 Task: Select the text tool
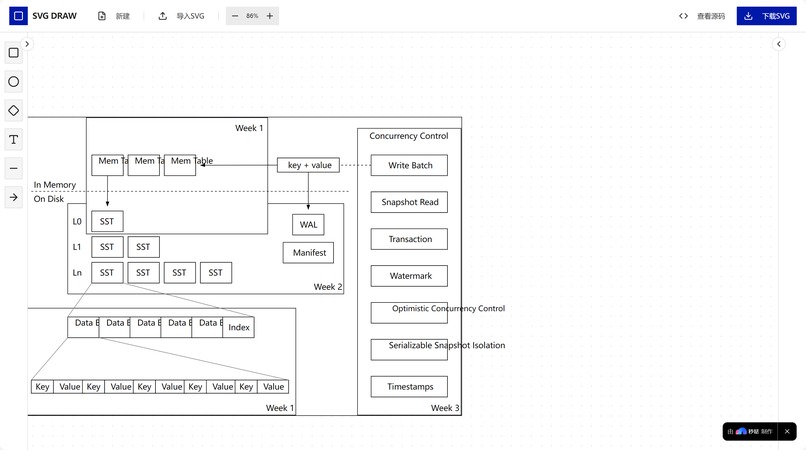pos(14,139)
